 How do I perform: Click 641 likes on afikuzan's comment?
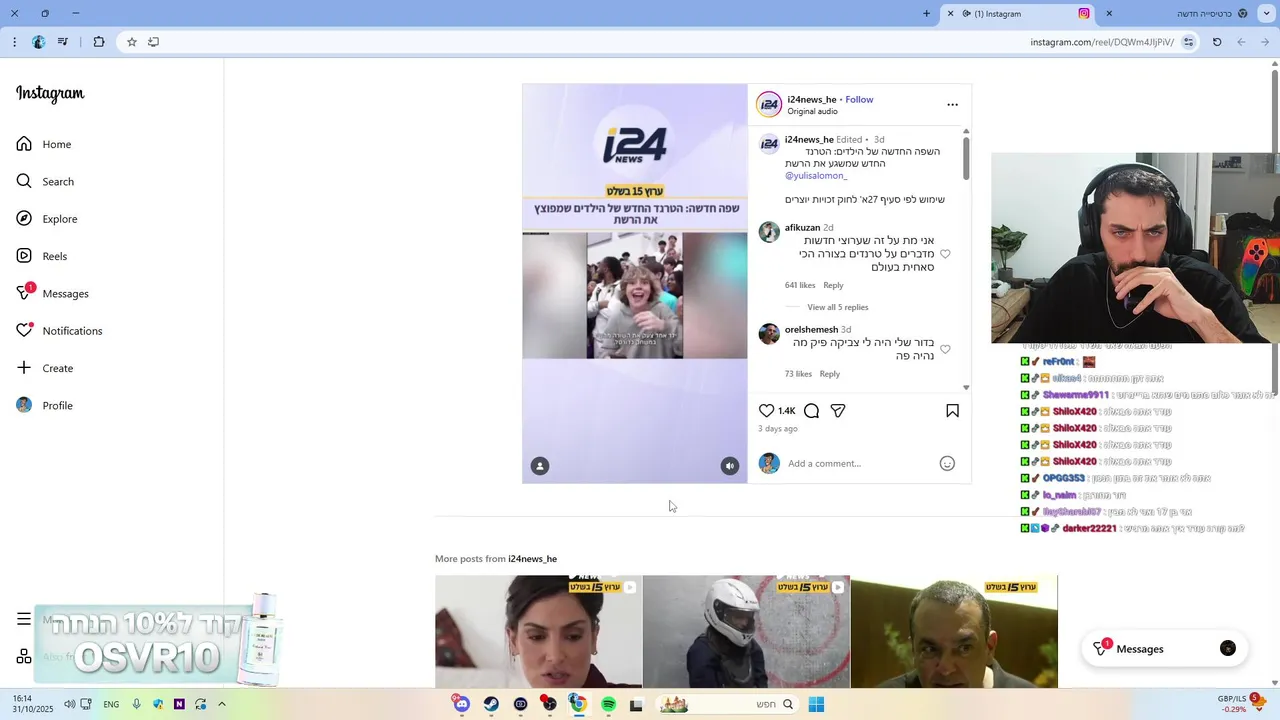[x=800, y=285]
